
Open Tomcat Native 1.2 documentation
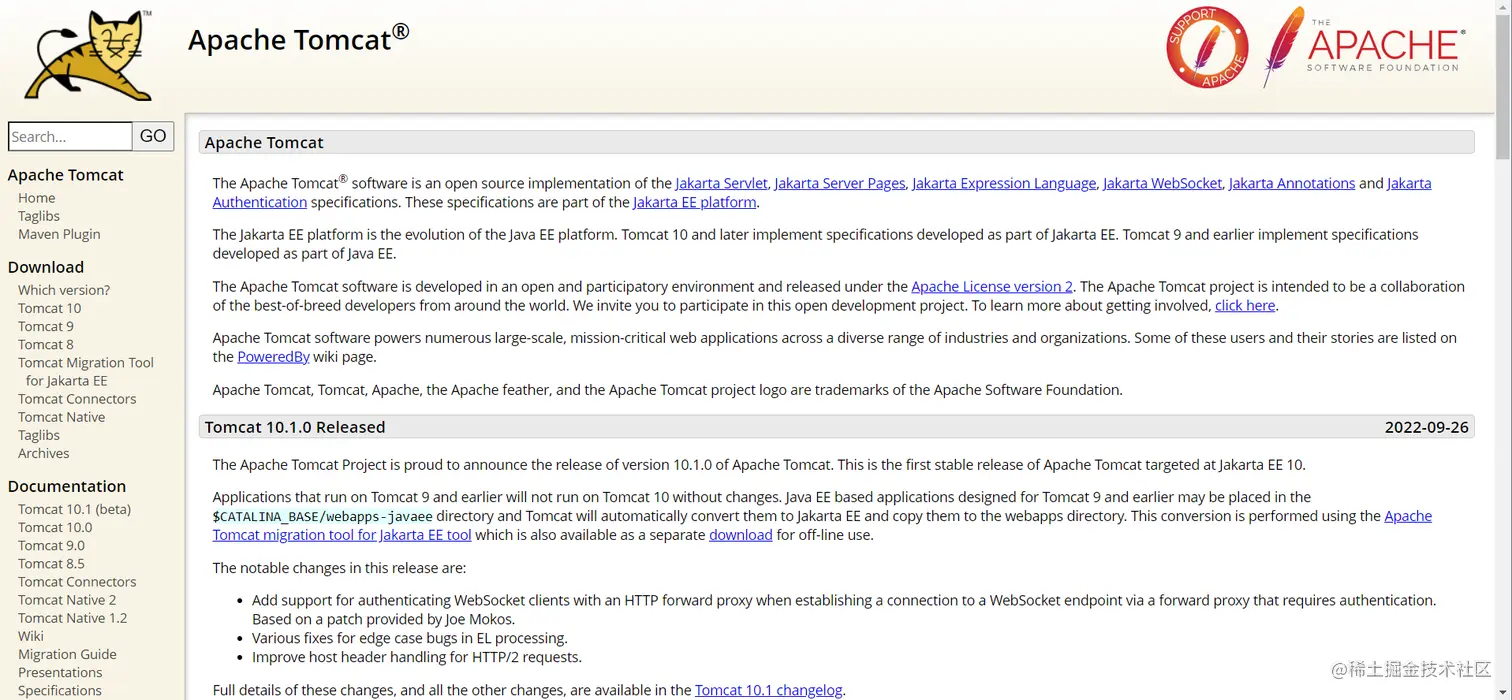72,618
